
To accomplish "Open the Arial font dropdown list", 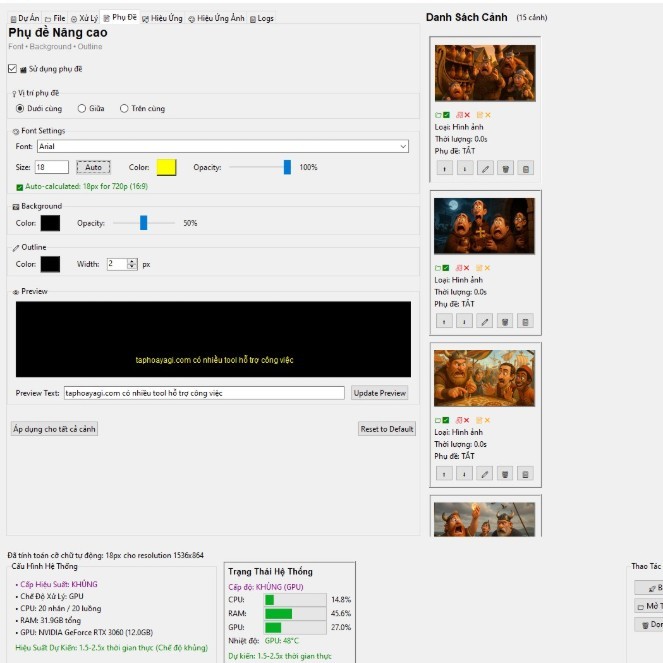I will (x=403, y=146).
